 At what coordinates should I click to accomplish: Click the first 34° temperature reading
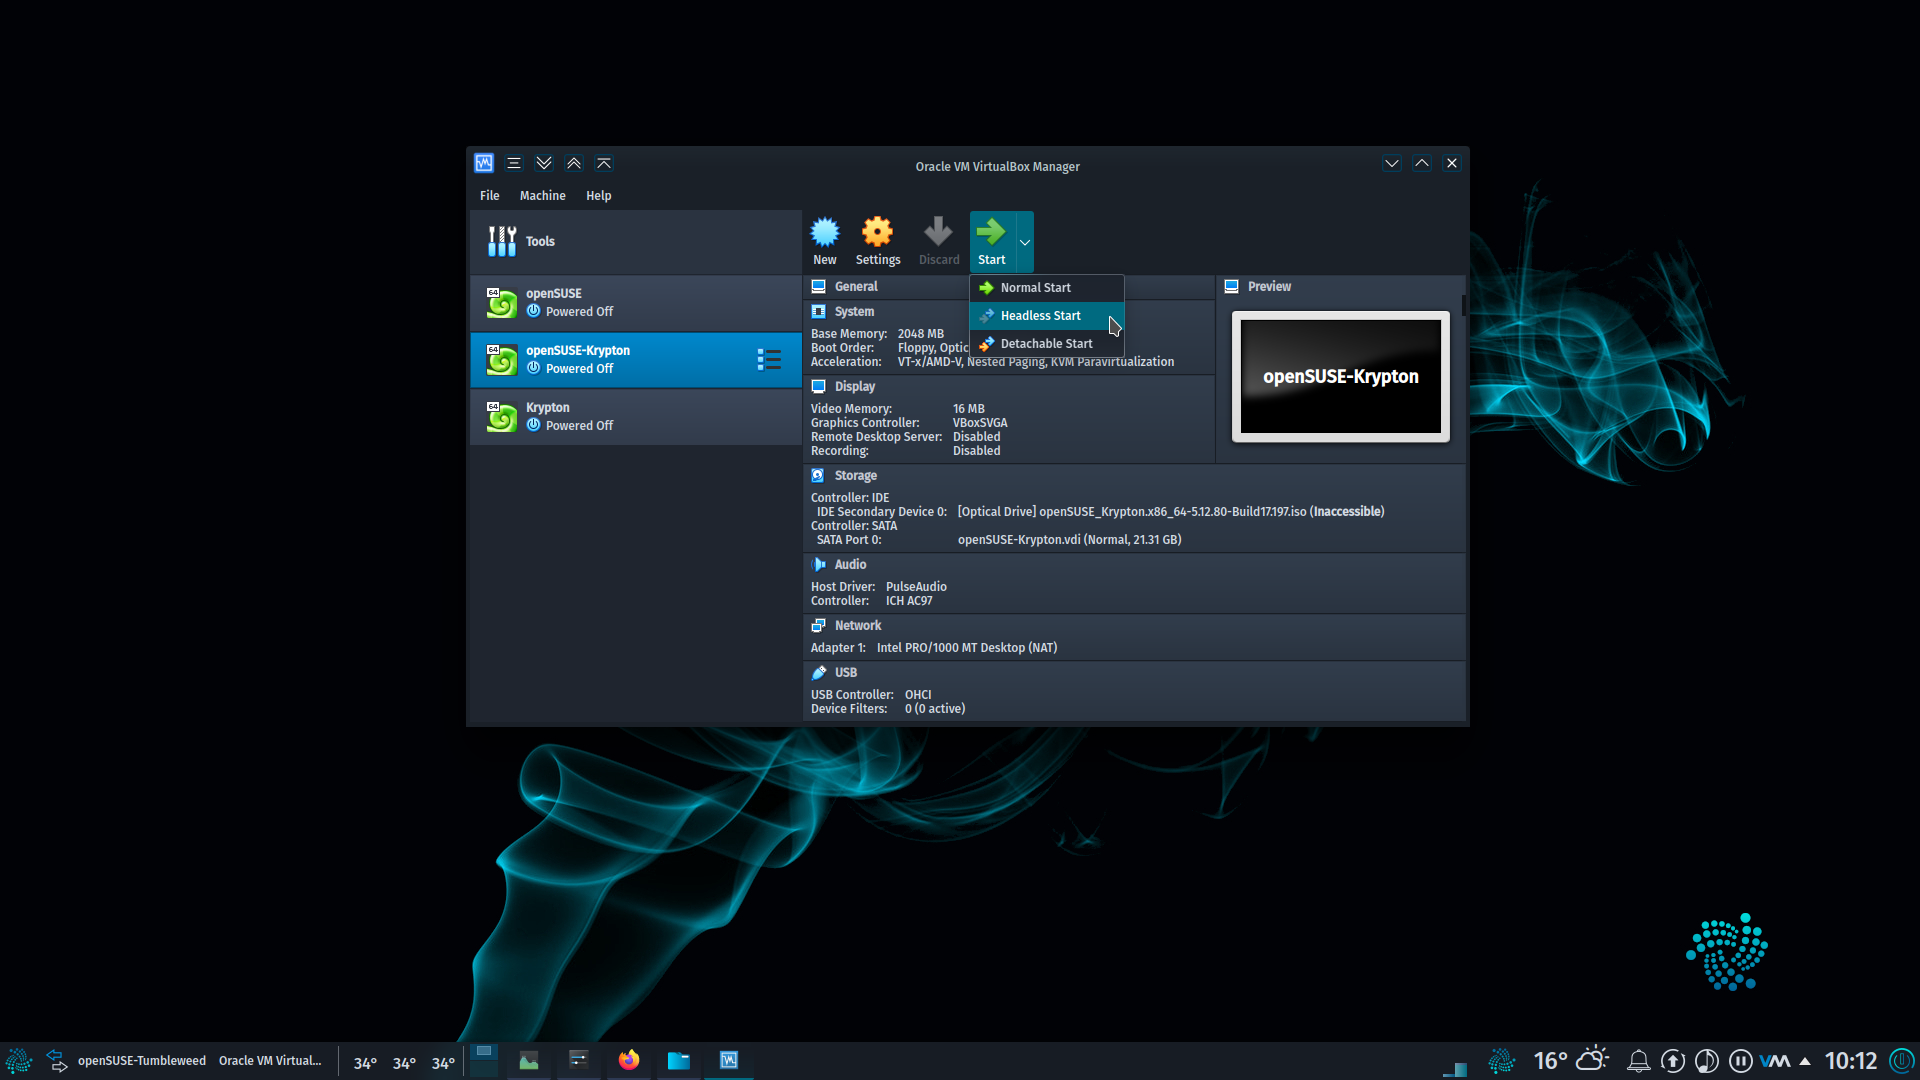coord(365,1063)
